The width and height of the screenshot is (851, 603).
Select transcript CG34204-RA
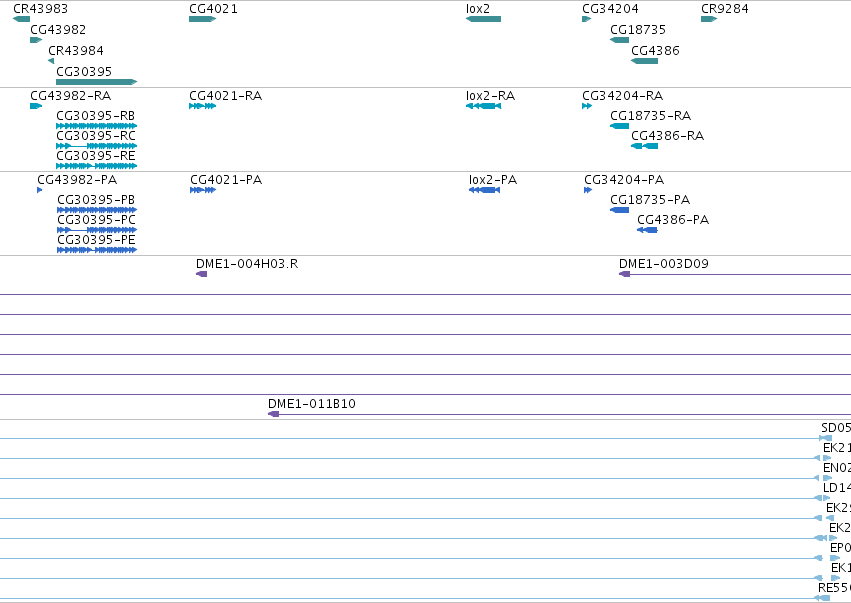(587, 106)
